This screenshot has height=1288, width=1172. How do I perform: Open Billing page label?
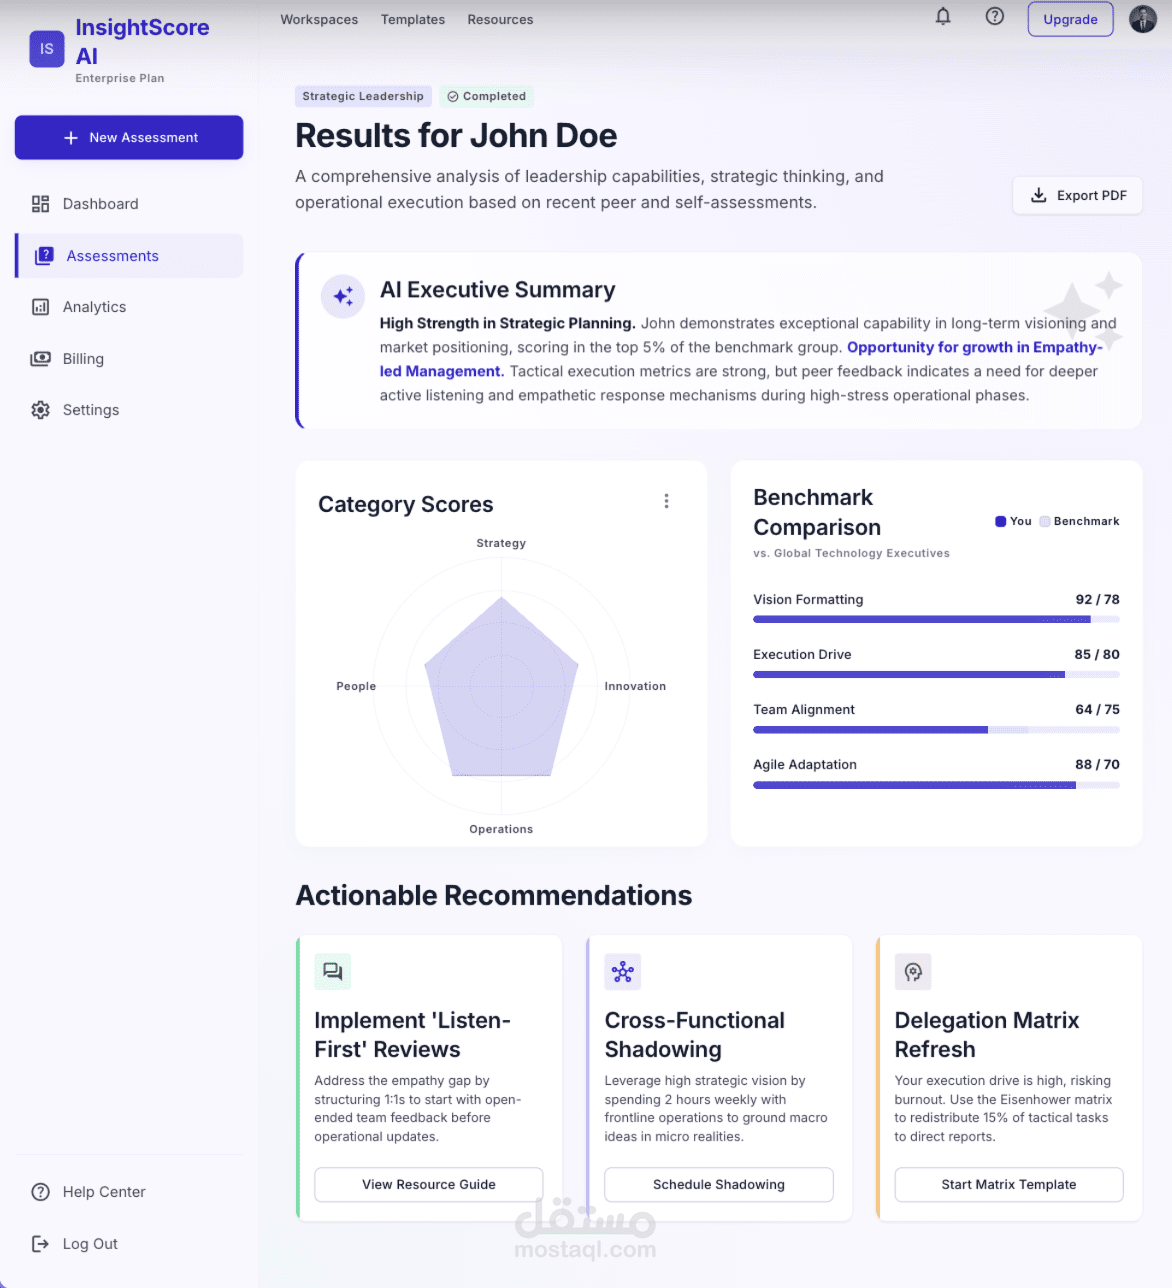(x=83, y=359)
